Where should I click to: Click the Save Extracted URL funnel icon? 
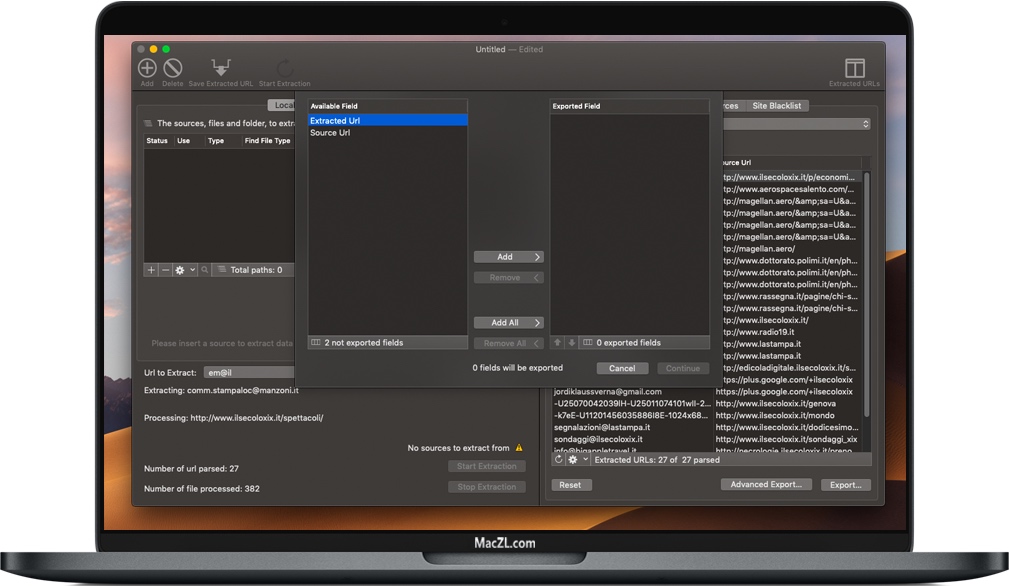220,66
